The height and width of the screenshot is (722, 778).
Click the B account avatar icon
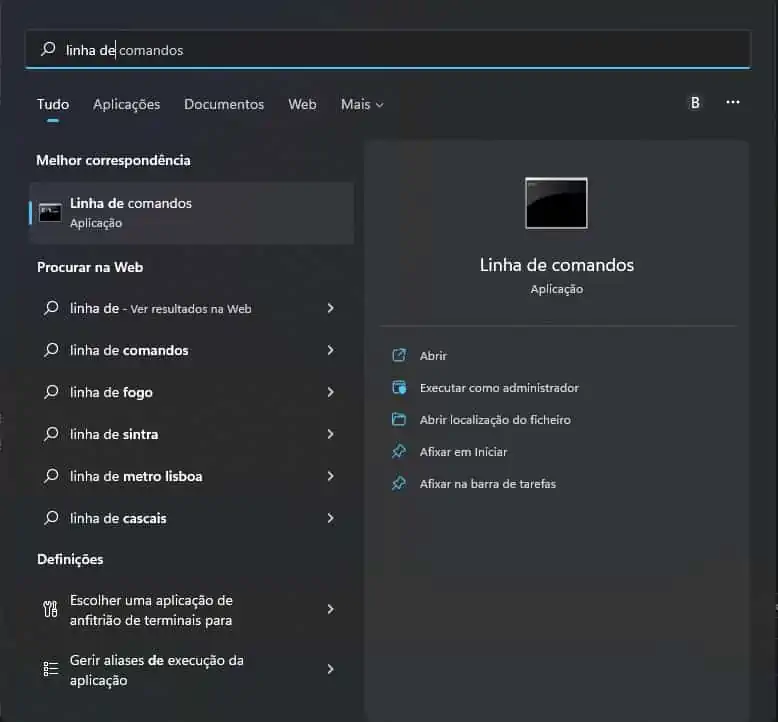[695, 102]
